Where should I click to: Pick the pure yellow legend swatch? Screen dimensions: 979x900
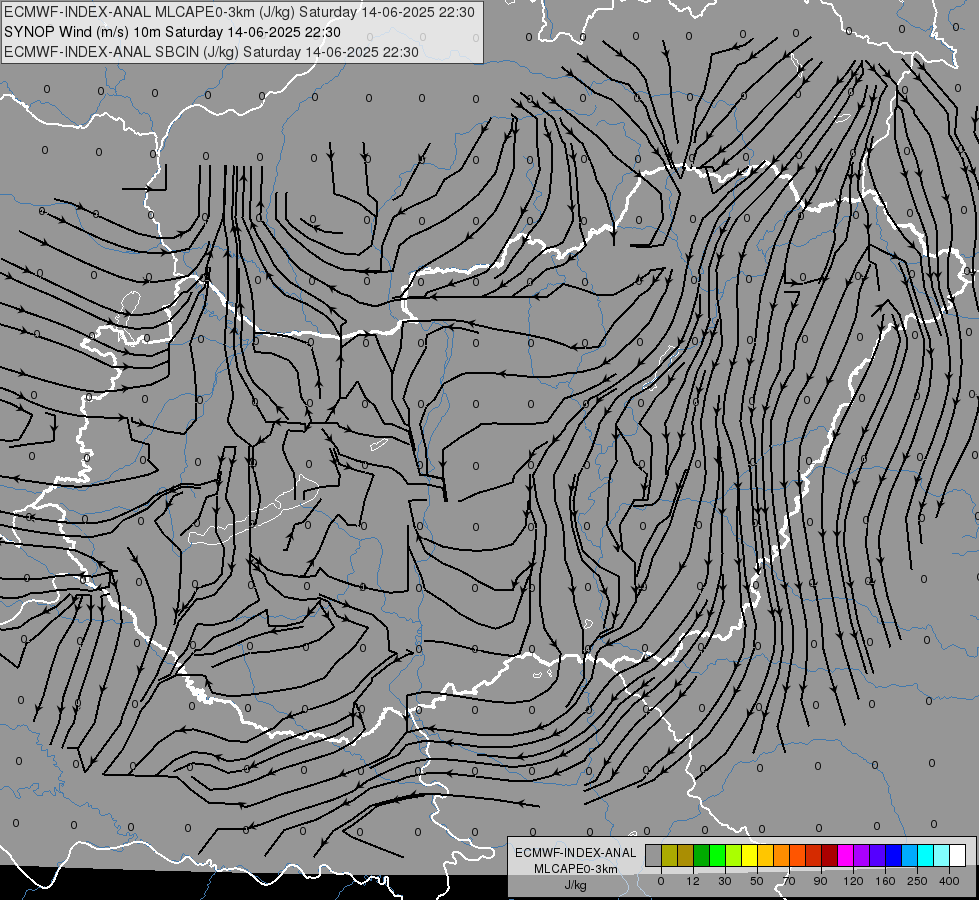click(x=749, y=855)
